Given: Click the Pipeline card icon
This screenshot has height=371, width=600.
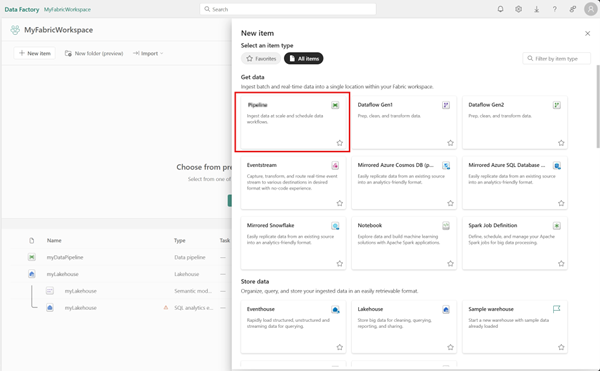Looking at the screenshot, I should click(x=335, y=105).
